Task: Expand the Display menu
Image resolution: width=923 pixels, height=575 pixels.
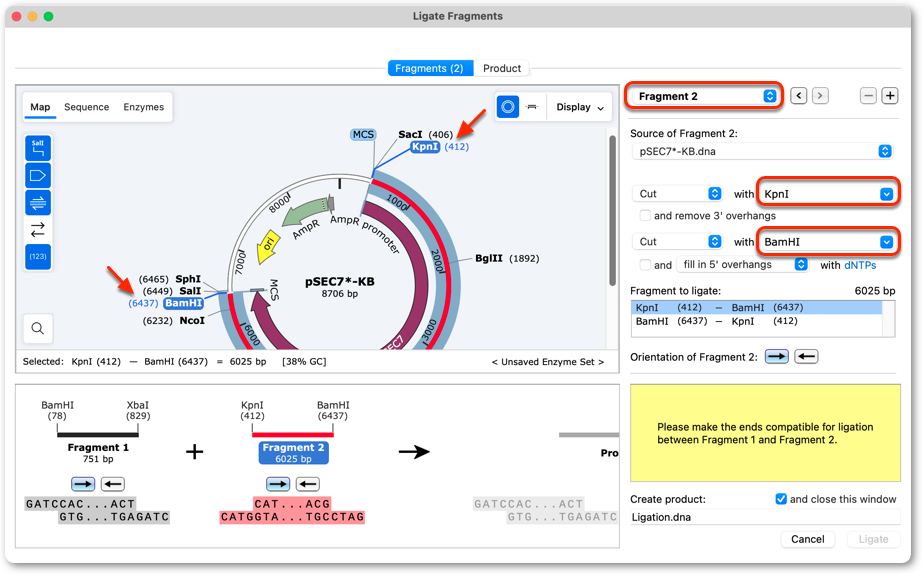Action: [580, 107]
